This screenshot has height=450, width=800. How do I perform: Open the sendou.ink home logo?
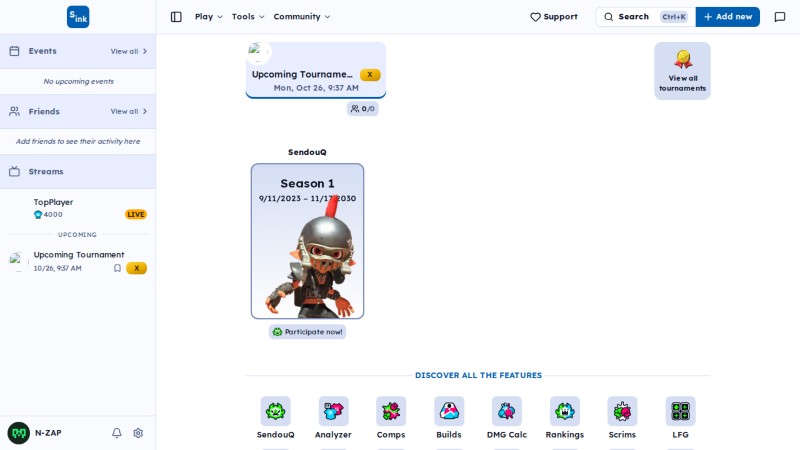click(x=78, y=17)
